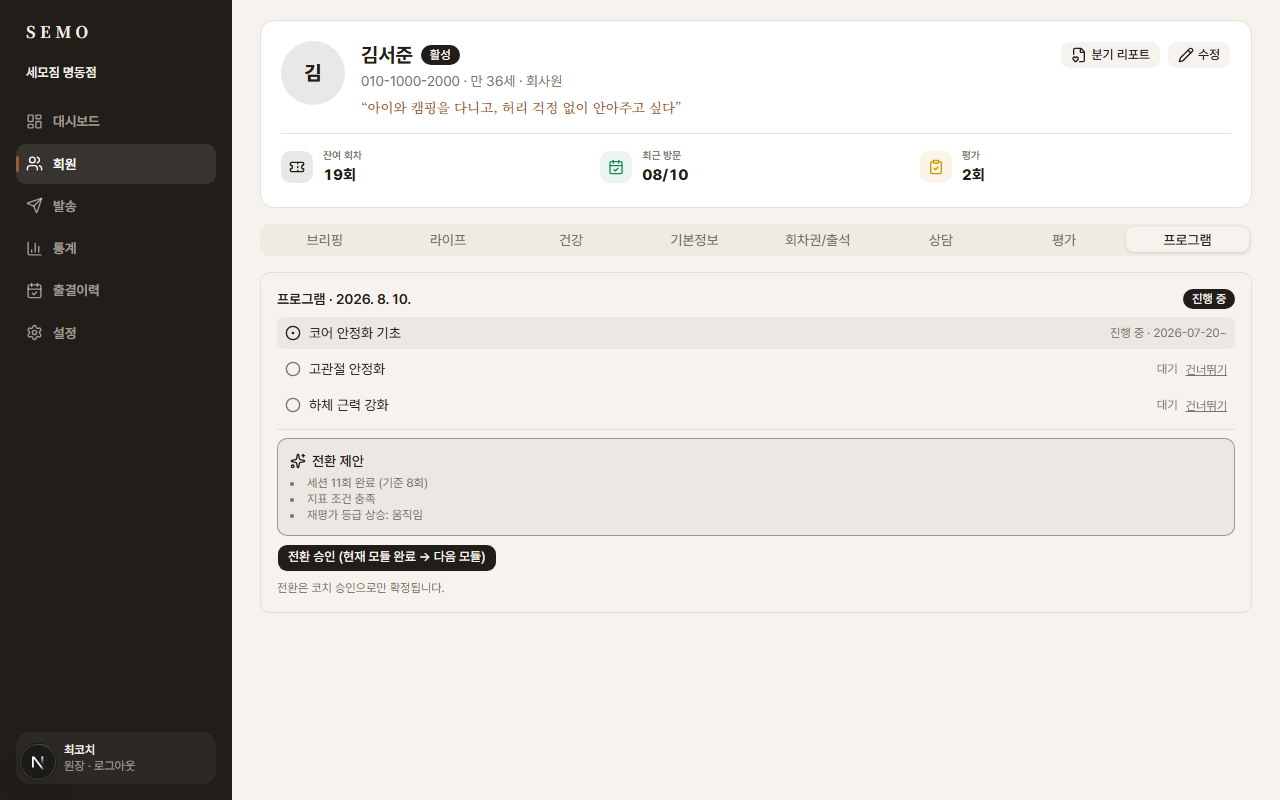Image resolution: width=1280 pixels, height=800 pixels.
Task: Select the 고관절 안정화 module circle
Action: point(293,369)
